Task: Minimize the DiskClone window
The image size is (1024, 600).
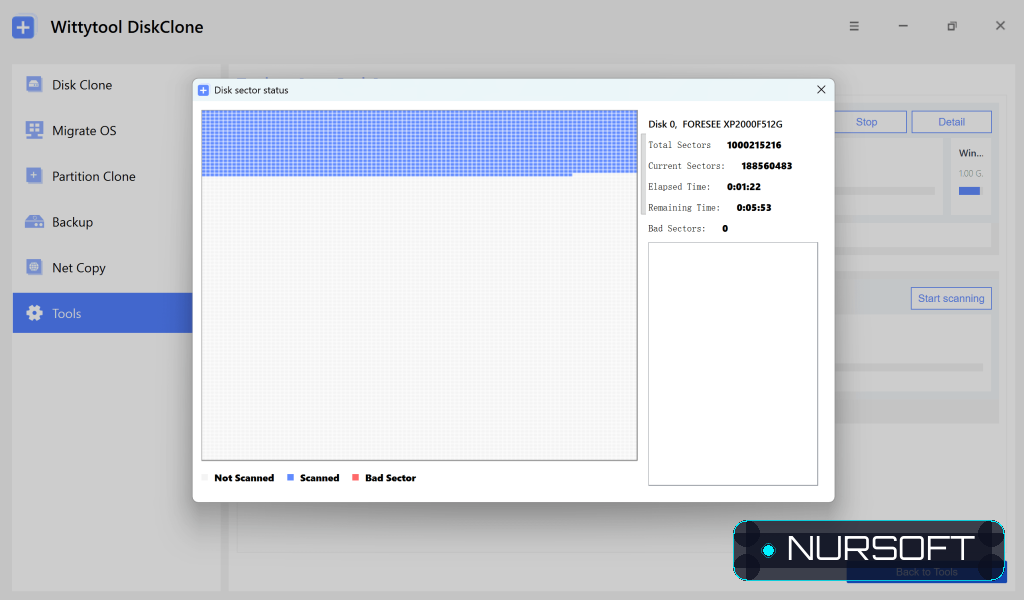Action: (903, 26)
